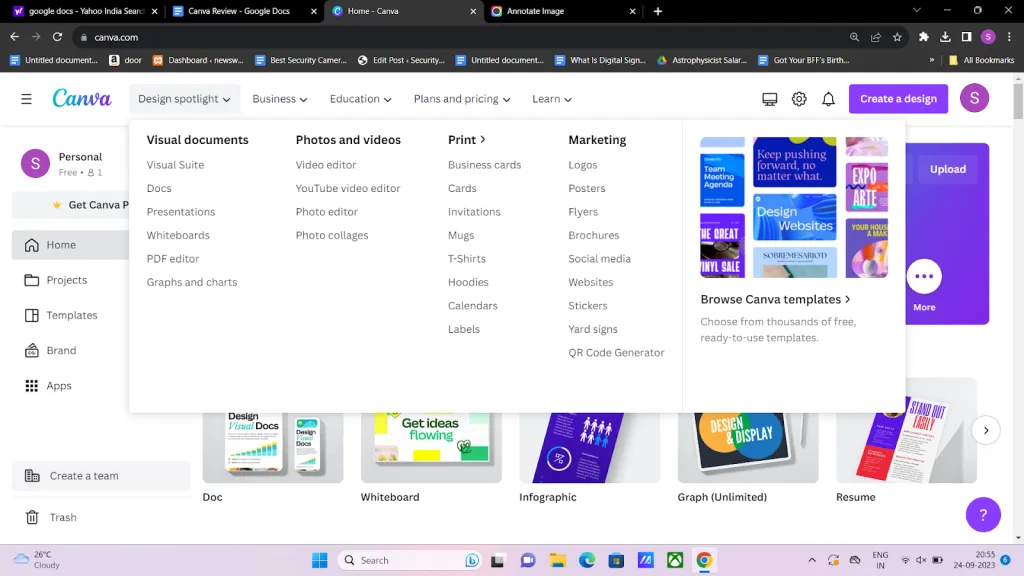Viewport: 1024px width, 576px height.
Task: Open the hamburger menu beside Canva logo
Action: tap(26, 99)
